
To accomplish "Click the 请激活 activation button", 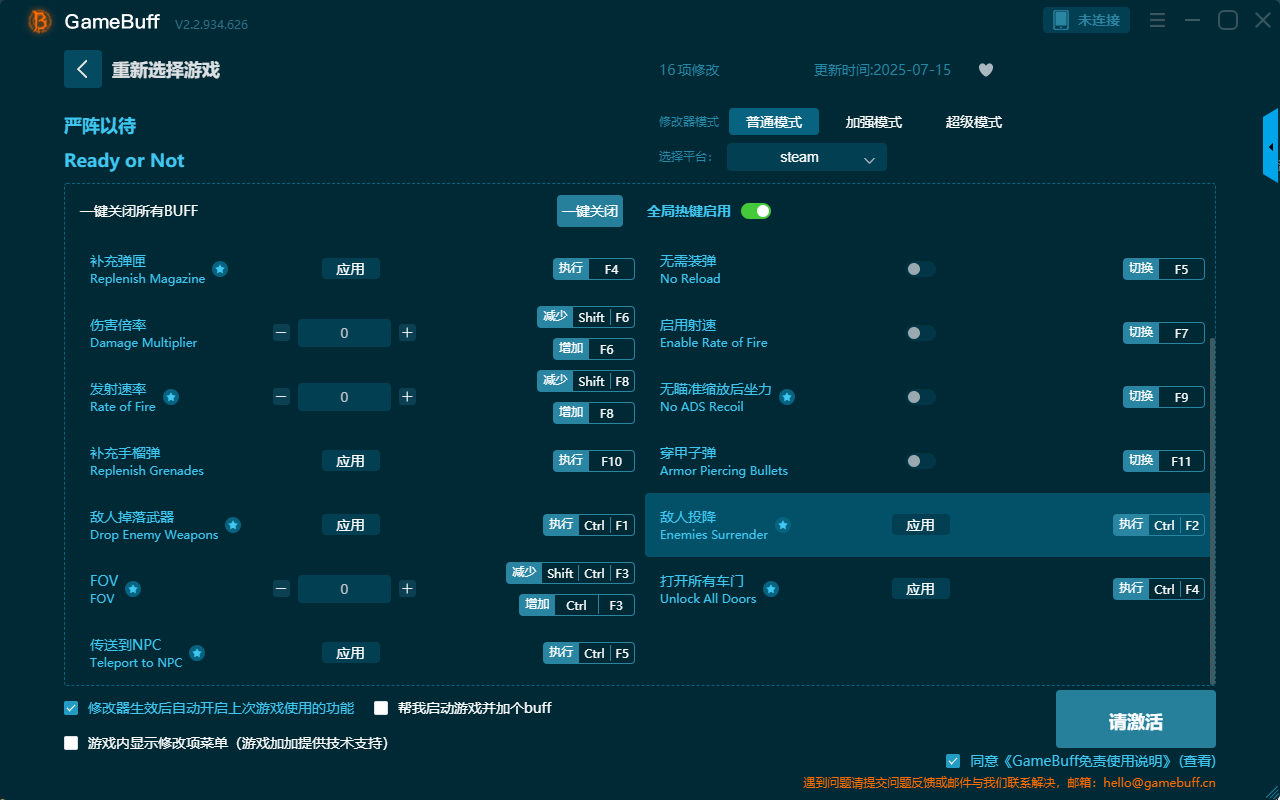I will (1135, 719).
